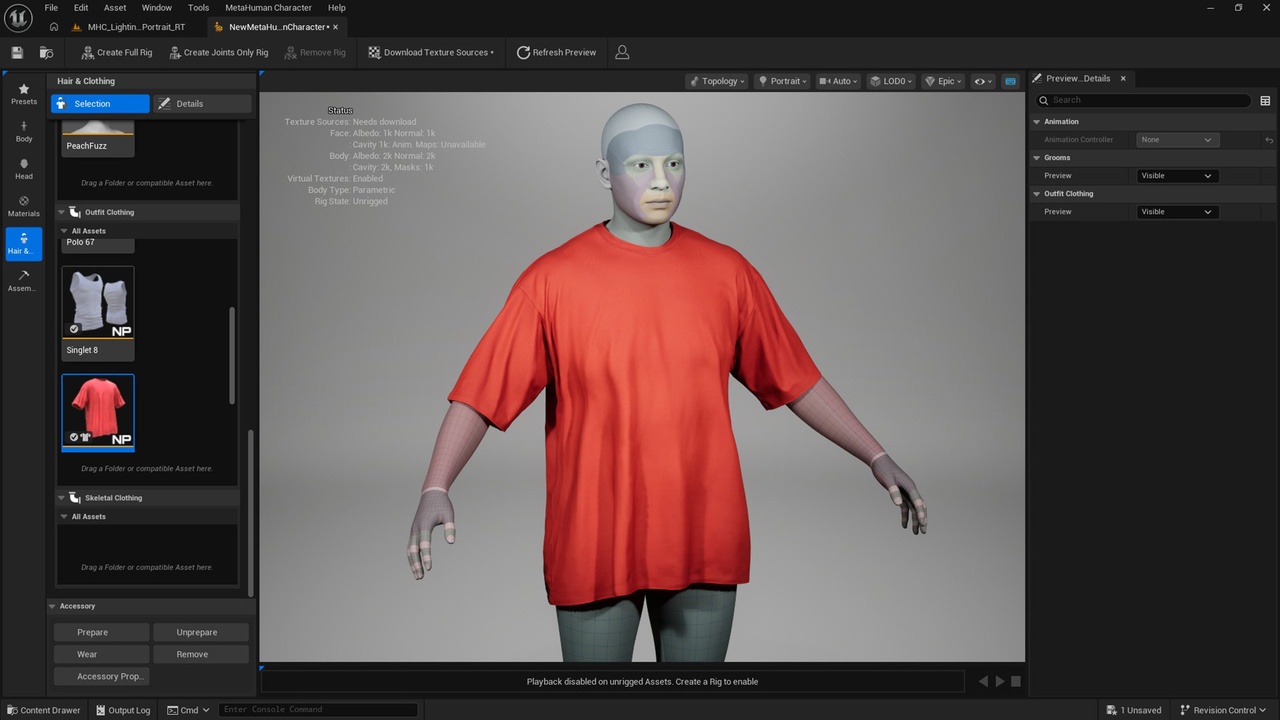Viewport: 1280px width, 720px height.
Task: Click the Unprepare accessory button
Action: 201,632
